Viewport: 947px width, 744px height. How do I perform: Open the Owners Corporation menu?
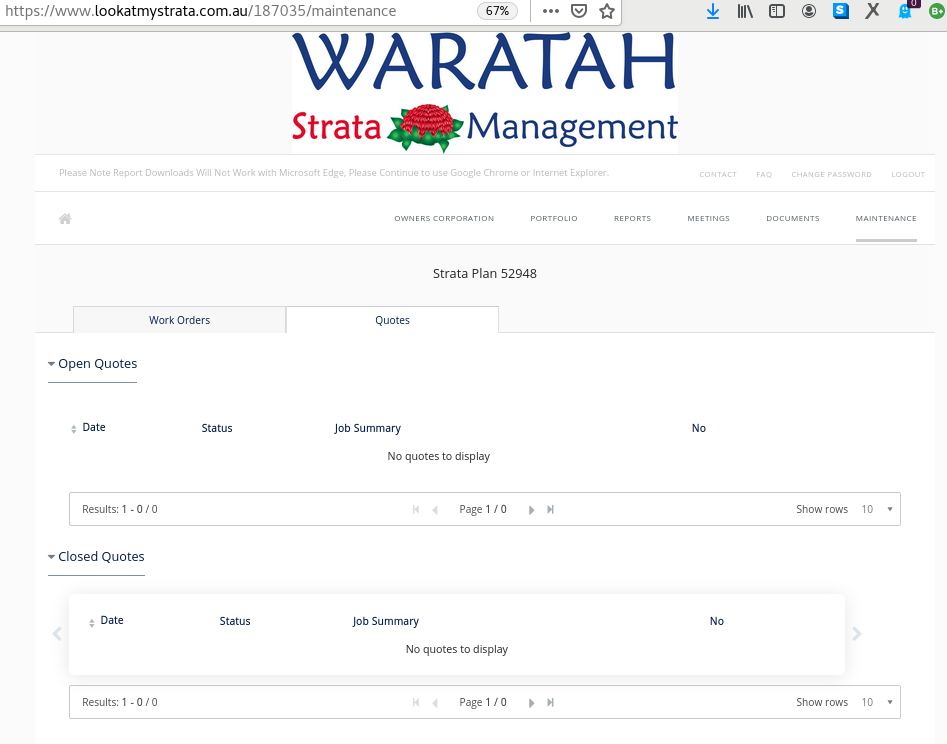point(444,219)
